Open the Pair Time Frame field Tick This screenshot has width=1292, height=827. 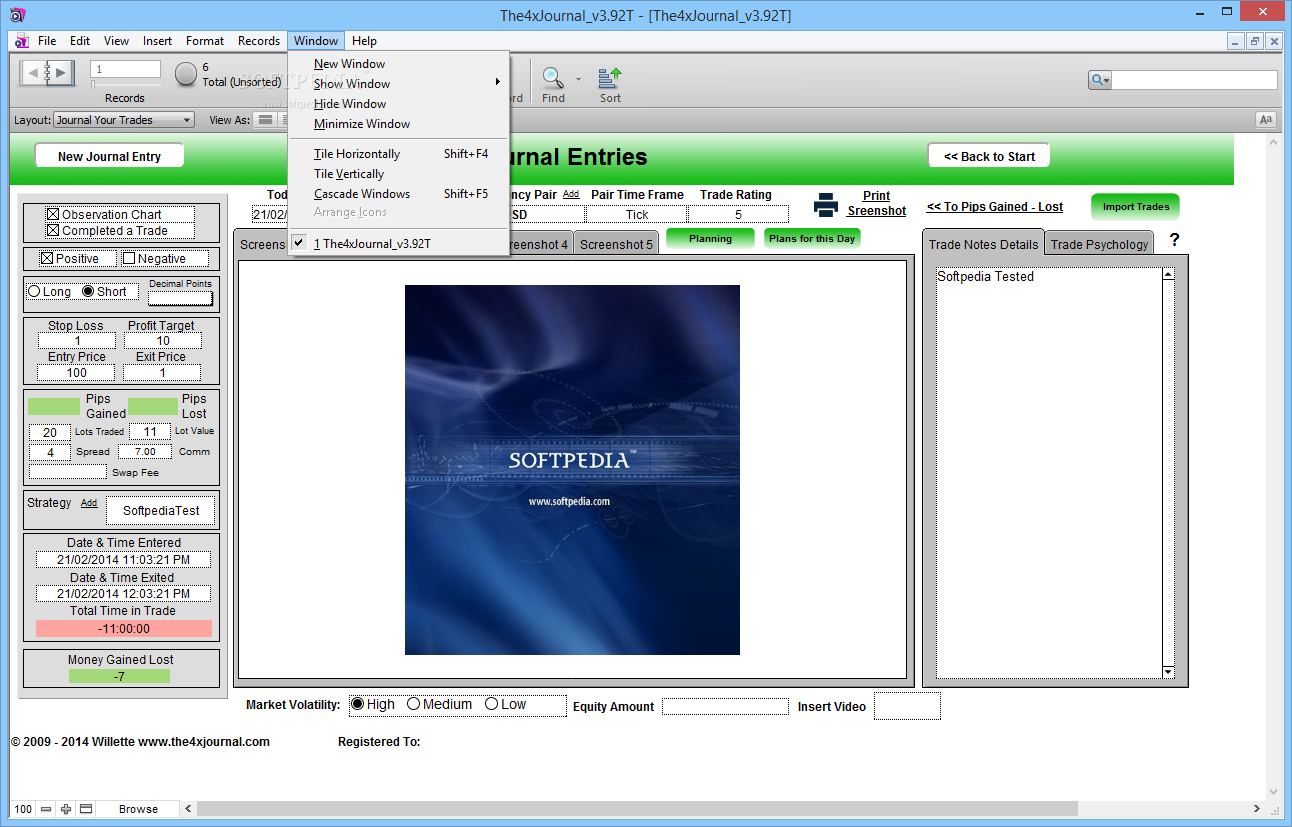637,214
